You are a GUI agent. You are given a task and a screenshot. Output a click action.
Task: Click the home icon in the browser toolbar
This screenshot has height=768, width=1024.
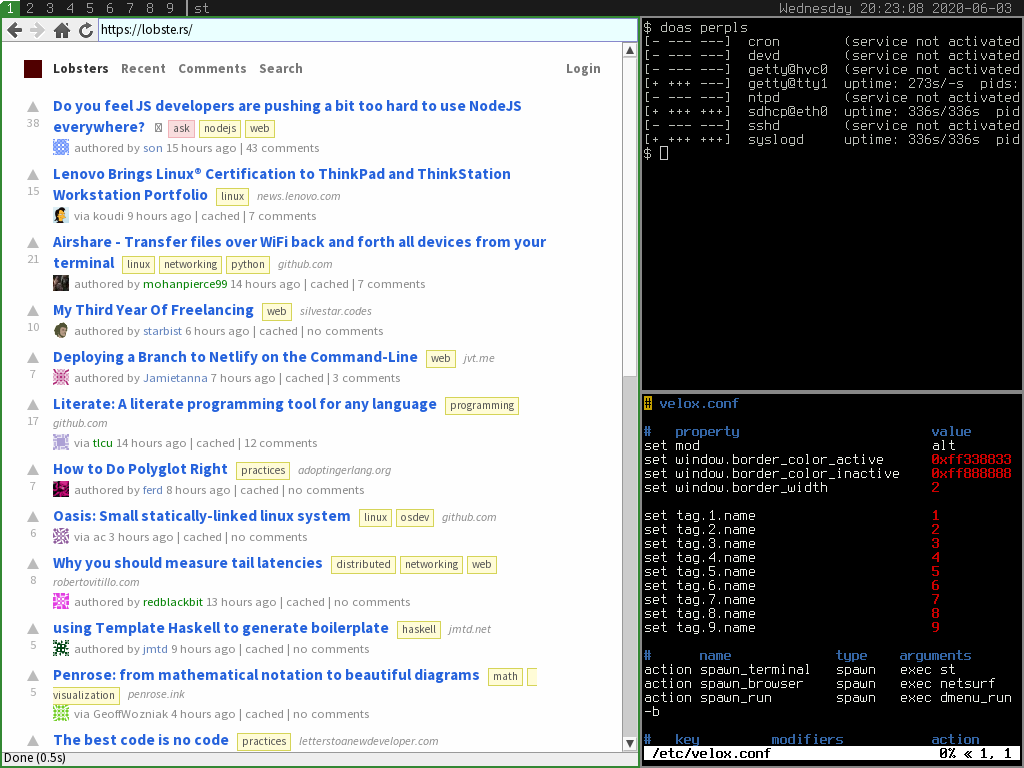coord(62,30)
